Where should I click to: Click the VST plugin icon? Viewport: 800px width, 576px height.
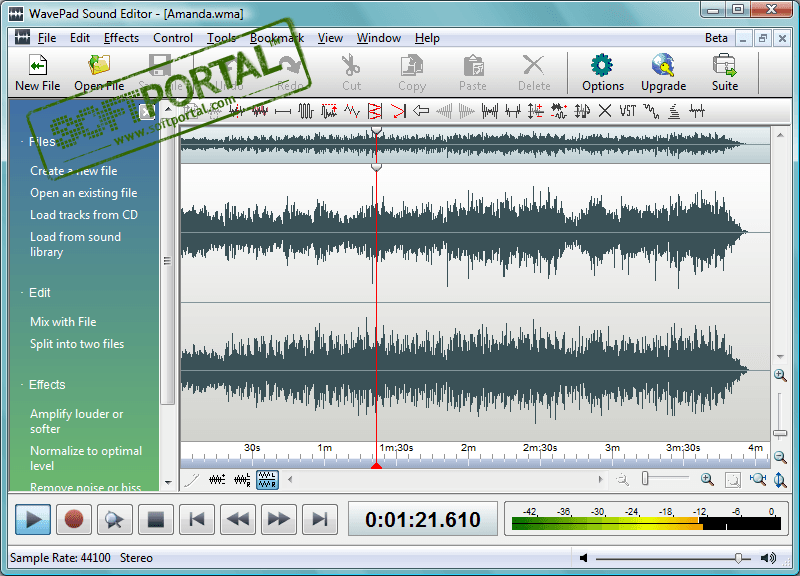(x=628, y=111)
